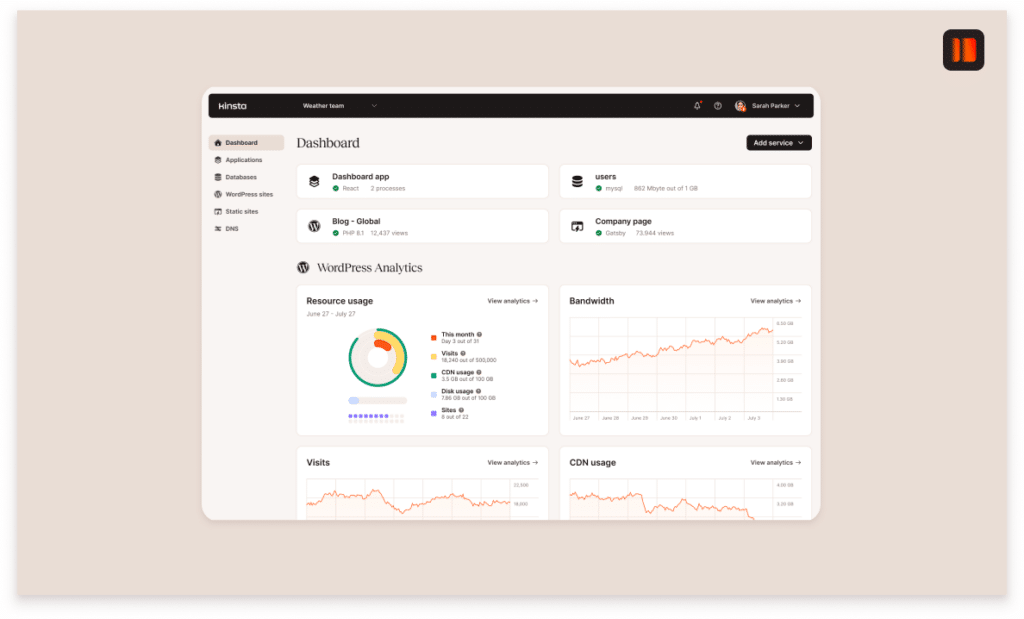This screenshot has width=1024, height=619.
Task: Click Sarah Parker's avatar picture
Action: (740, 105)
